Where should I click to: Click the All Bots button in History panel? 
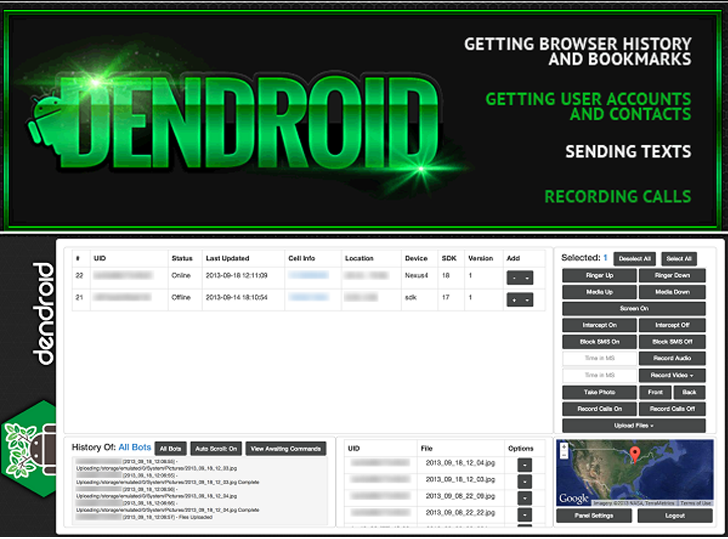point(170,448)
